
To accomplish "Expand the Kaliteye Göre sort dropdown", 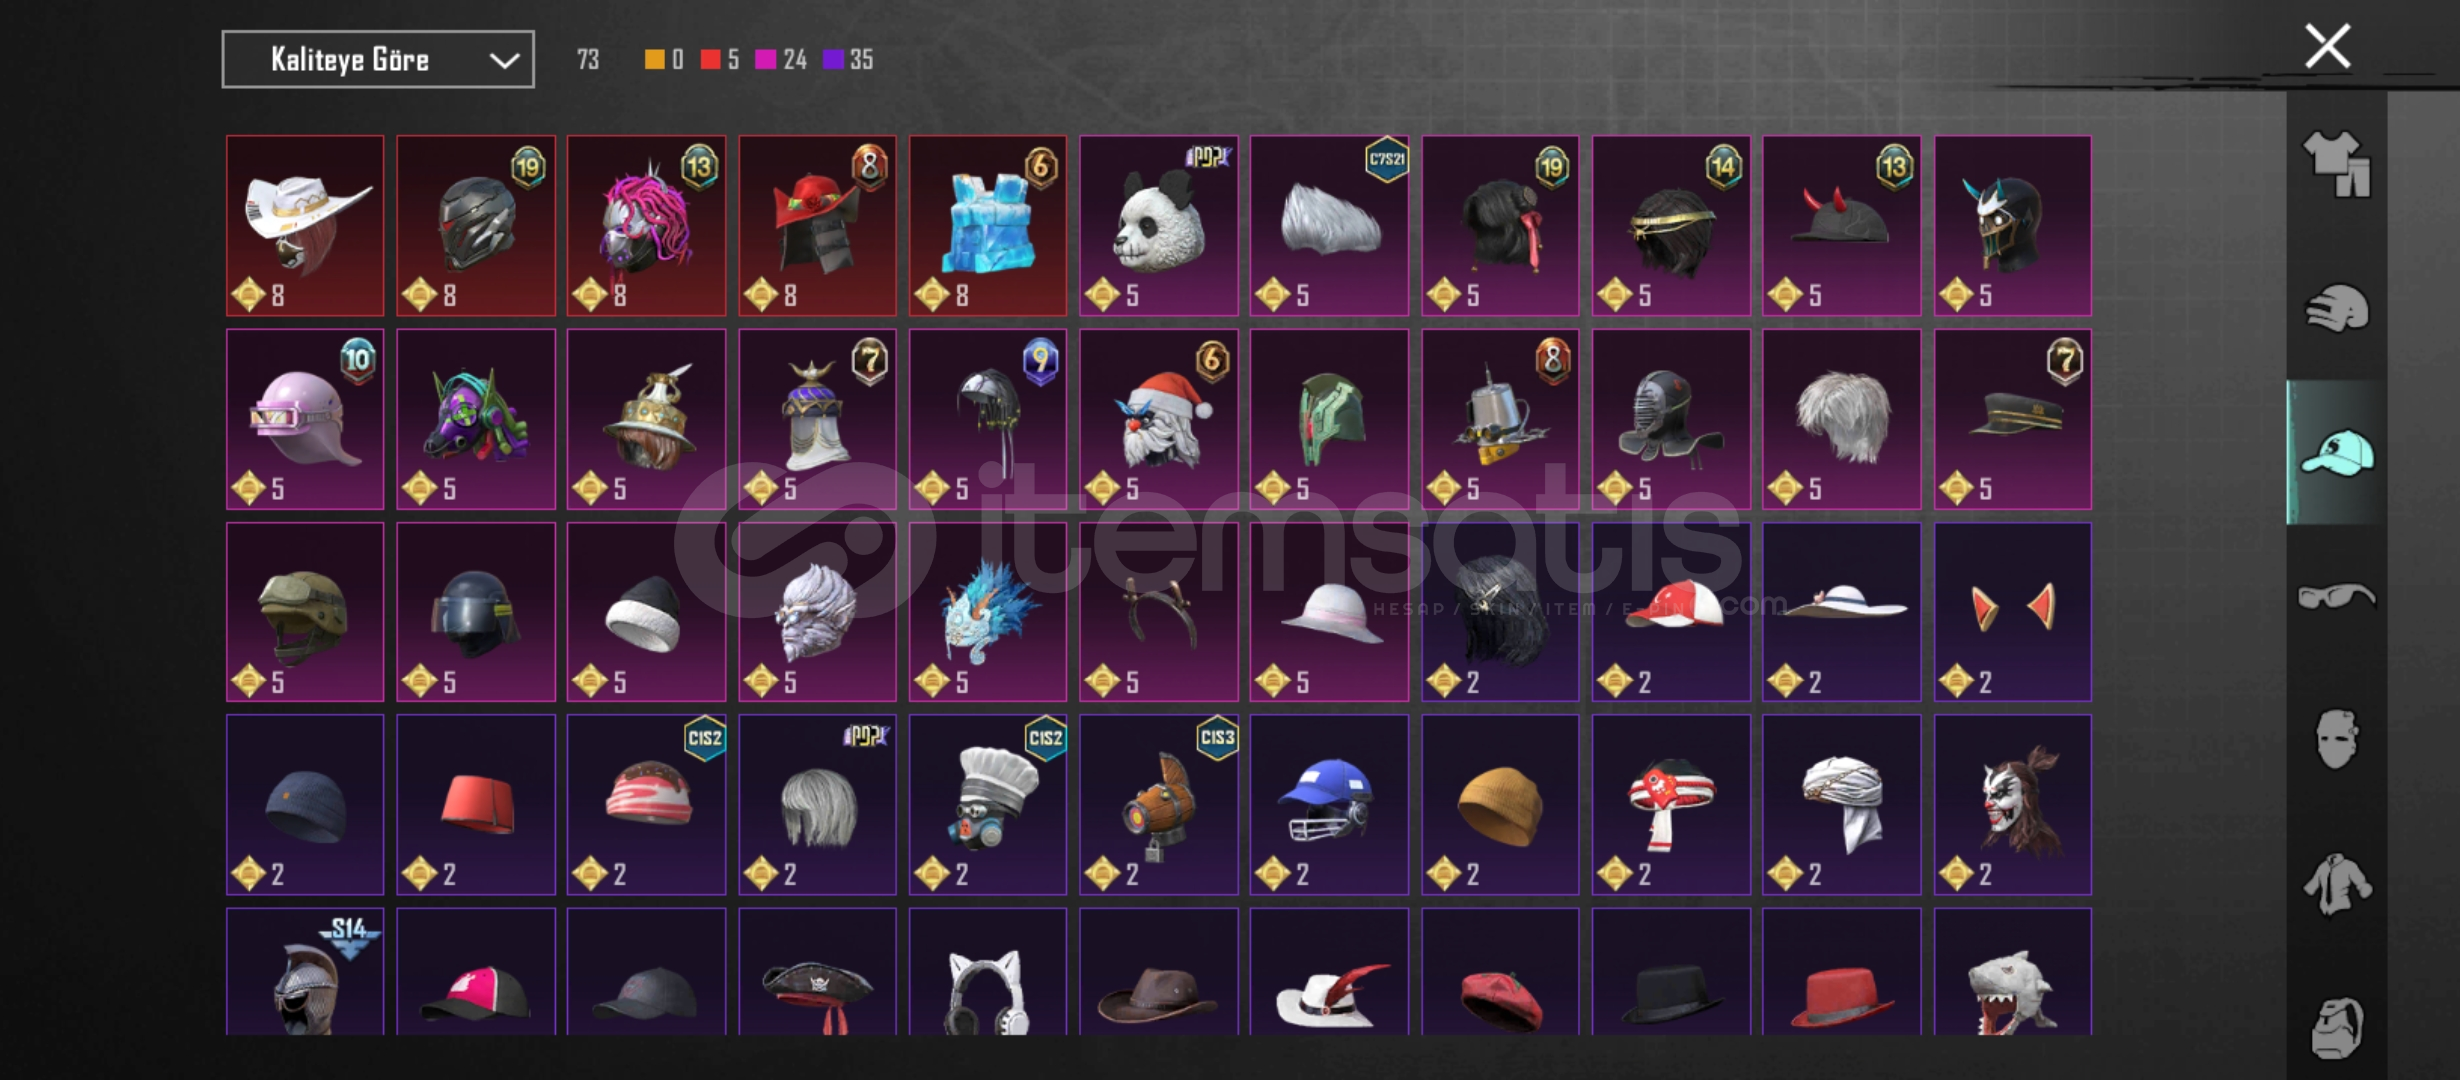I will click(x=378, y=60).
